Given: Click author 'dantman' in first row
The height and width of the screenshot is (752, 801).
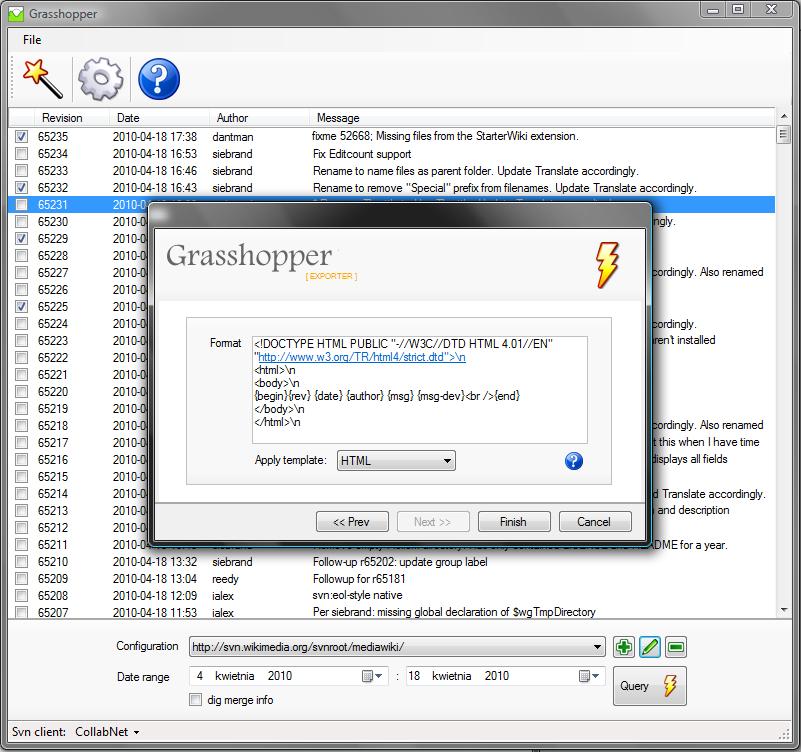Looking at the screenshot, I should [x=232, y=137].
